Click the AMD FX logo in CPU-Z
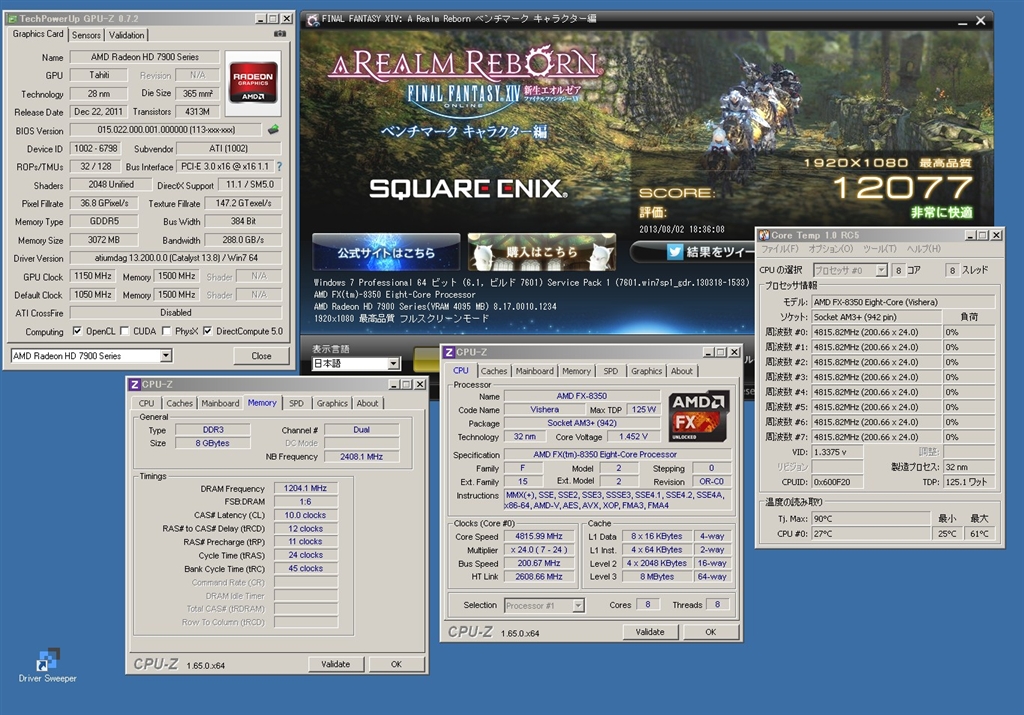Viewport: 1024px width, 715px height. [698, 416]
